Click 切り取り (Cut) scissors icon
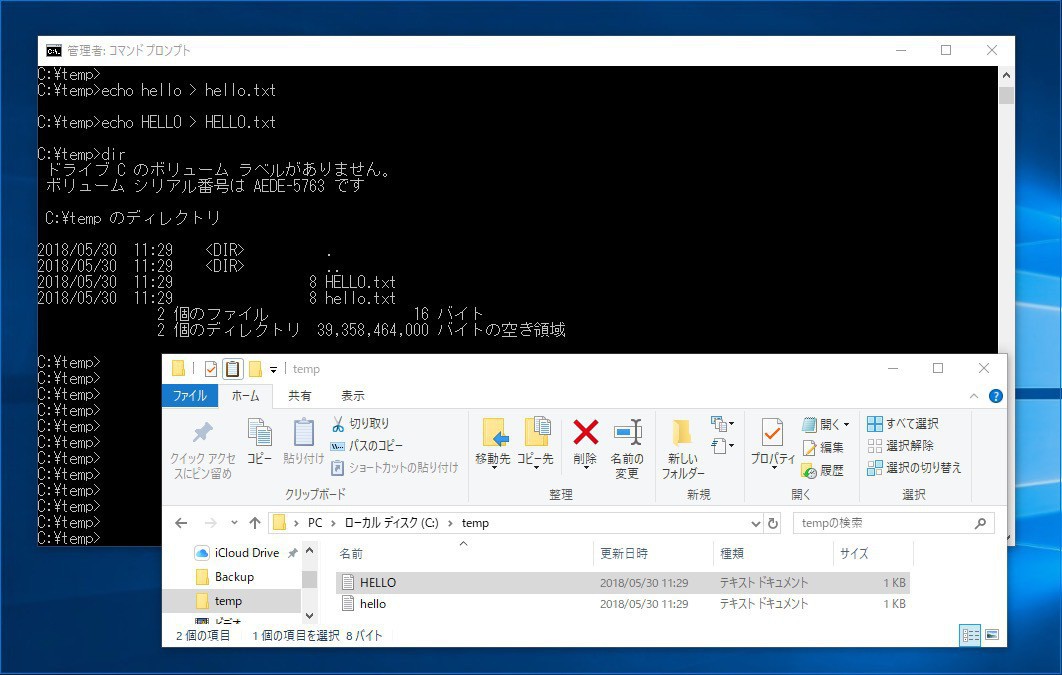The width and height of the screenshot is (1062, 675). (x=338, y=424)
